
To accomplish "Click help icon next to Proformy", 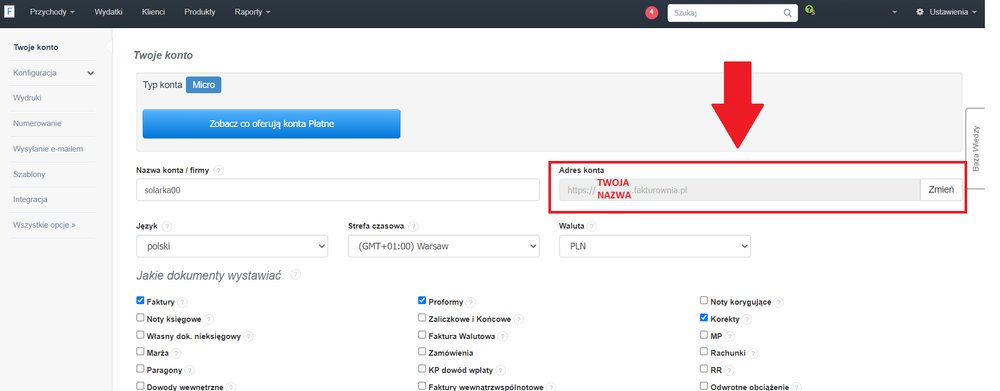I will (470, 302).
